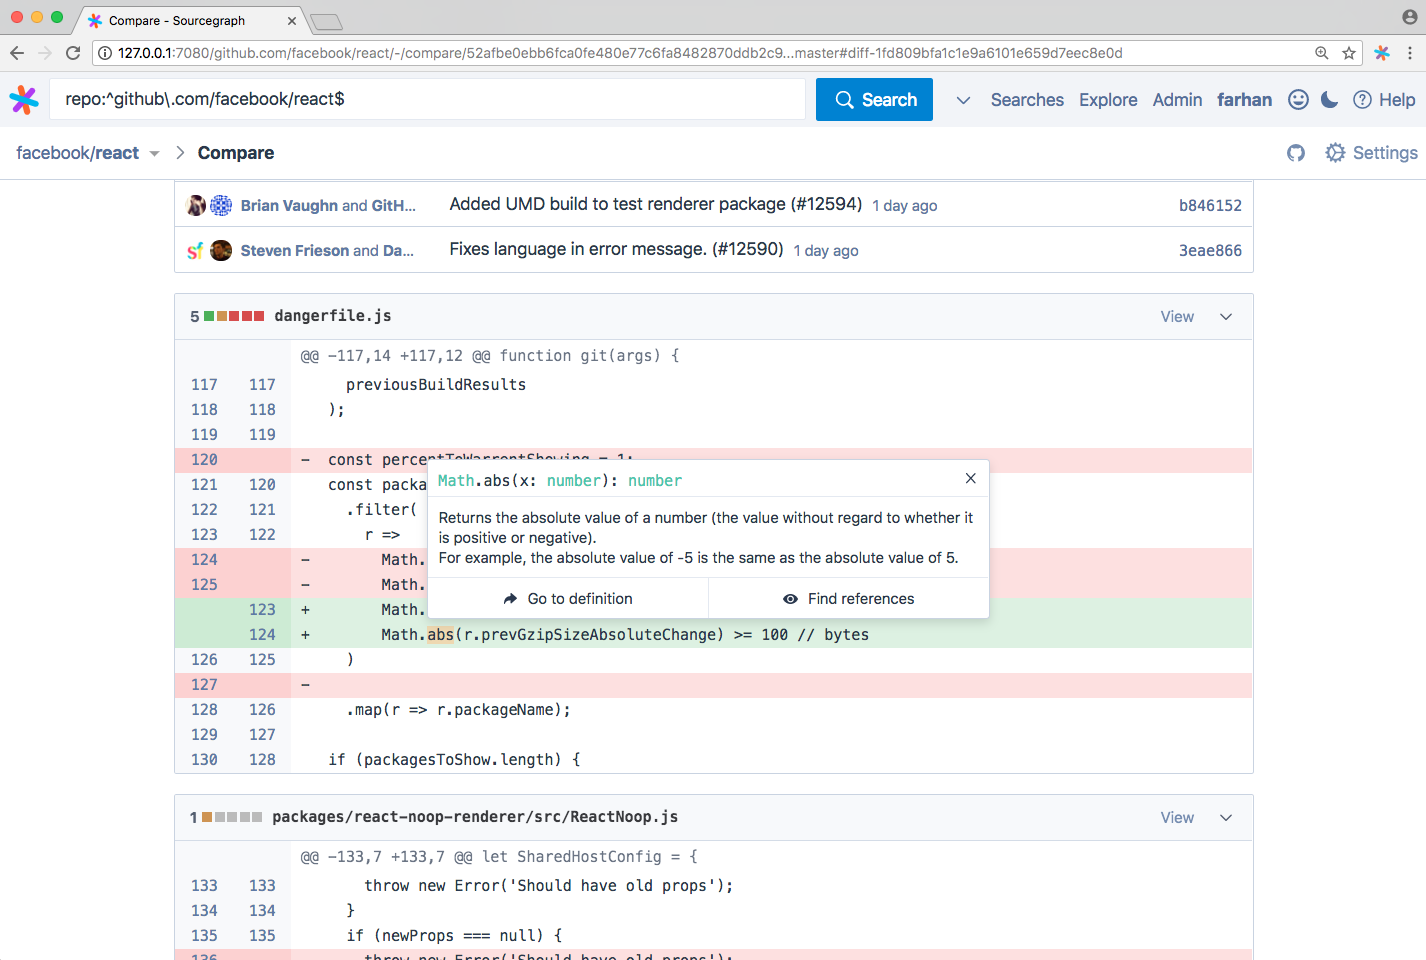Viewport: 1426px width, 960px height.
Task: Open the feedback smiley icon
Action: pos(1298,99)
